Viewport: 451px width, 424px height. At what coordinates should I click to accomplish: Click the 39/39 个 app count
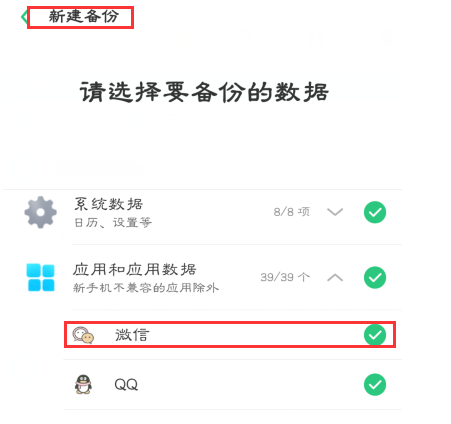285,277
